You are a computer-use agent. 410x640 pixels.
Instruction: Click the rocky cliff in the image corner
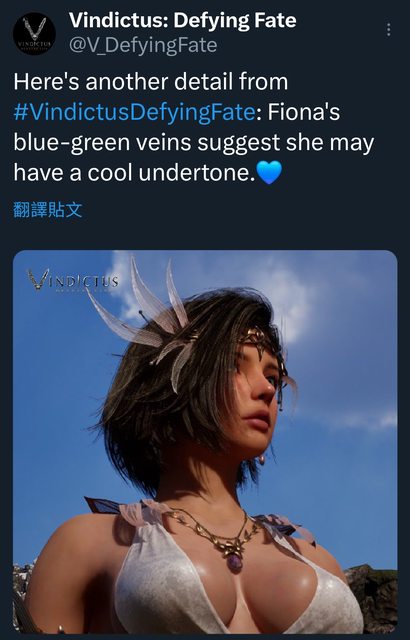[373, 597]
